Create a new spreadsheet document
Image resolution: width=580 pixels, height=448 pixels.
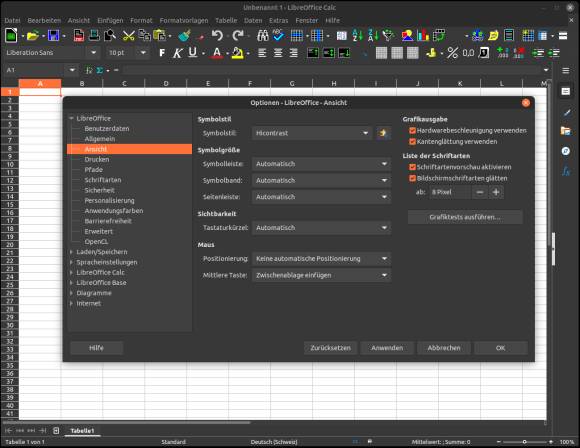point(11,36)
